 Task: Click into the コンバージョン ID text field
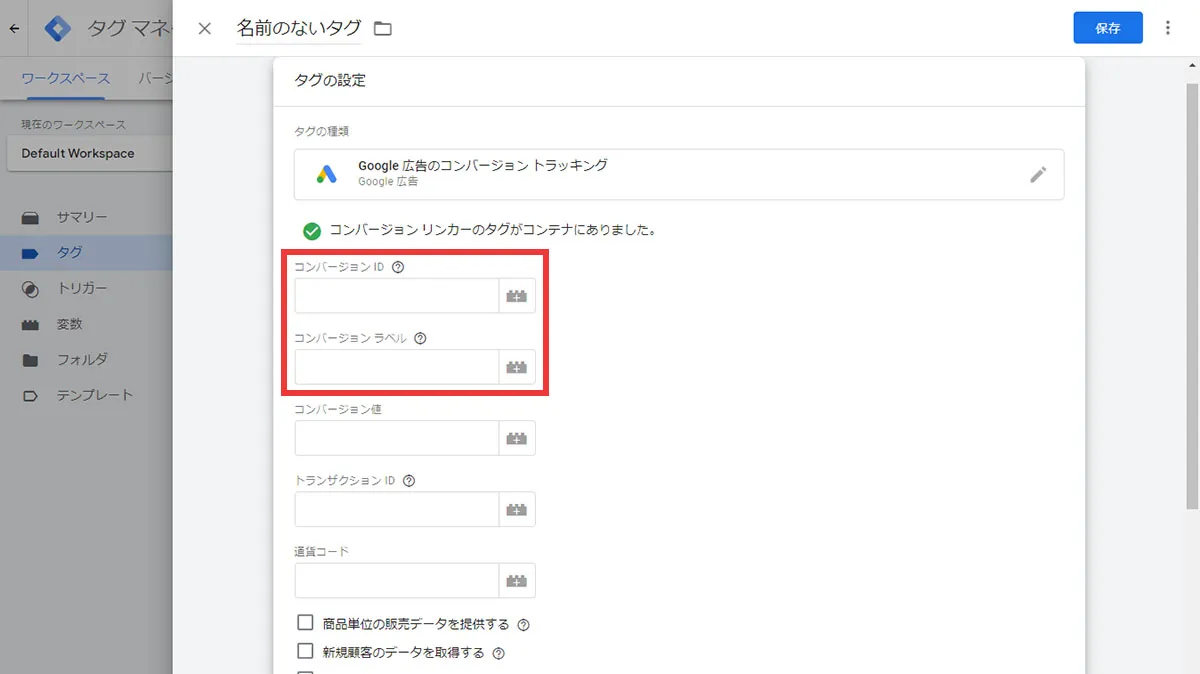(396, 296)
